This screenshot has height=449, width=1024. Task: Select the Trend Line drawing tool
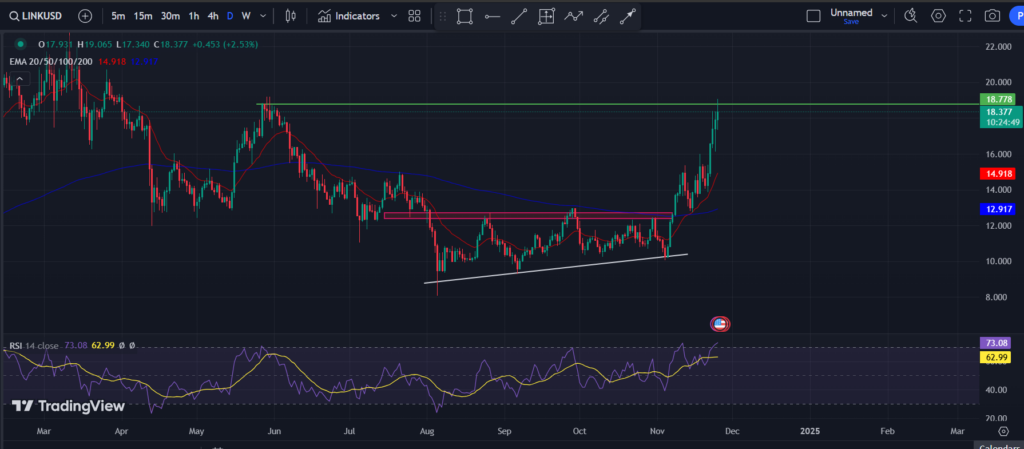(519, 16)
